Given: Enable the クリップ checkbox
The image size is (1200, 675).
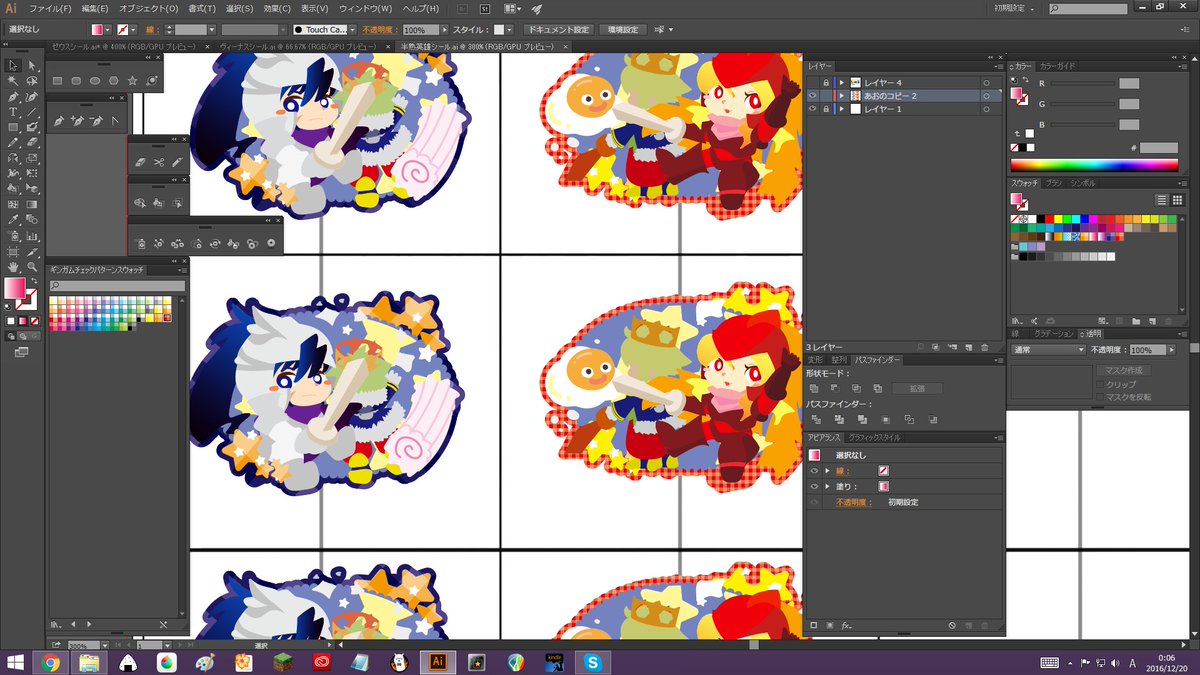Looking at the screenshot, I should (1100, 384).
